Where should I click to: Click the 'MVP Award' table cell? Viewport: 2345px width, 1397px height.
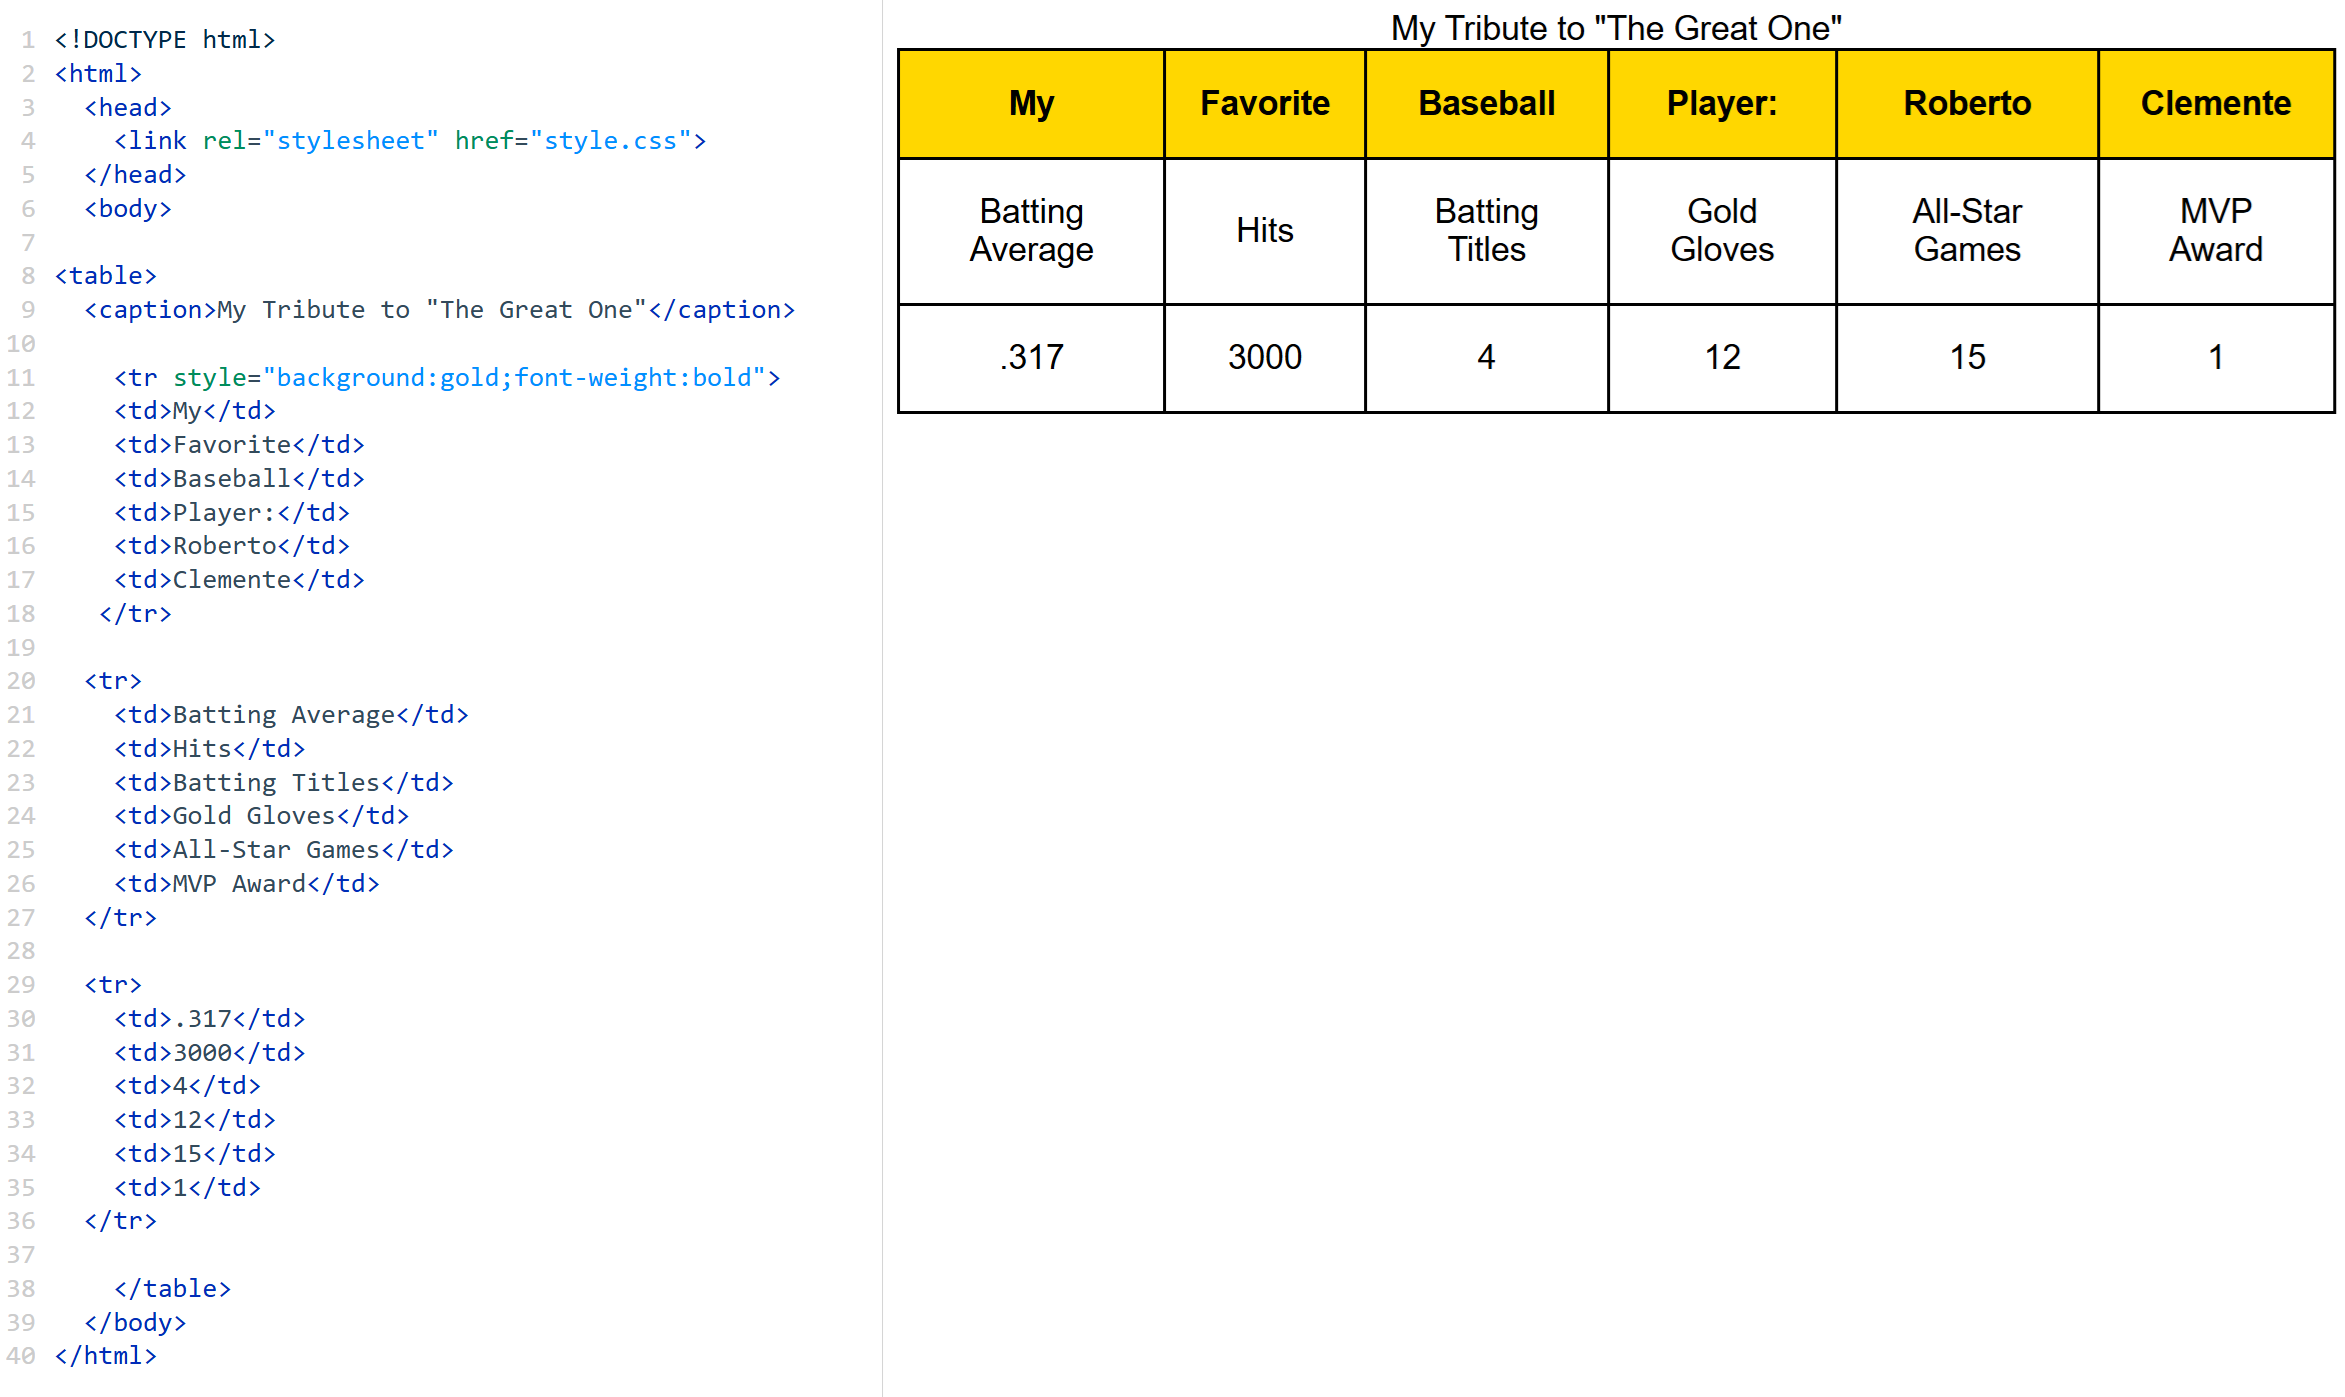[x=2215, y=231]
